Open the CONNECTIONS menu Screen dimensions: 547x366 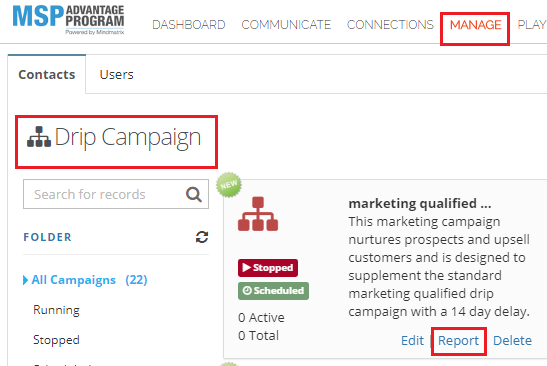(390, 25)
